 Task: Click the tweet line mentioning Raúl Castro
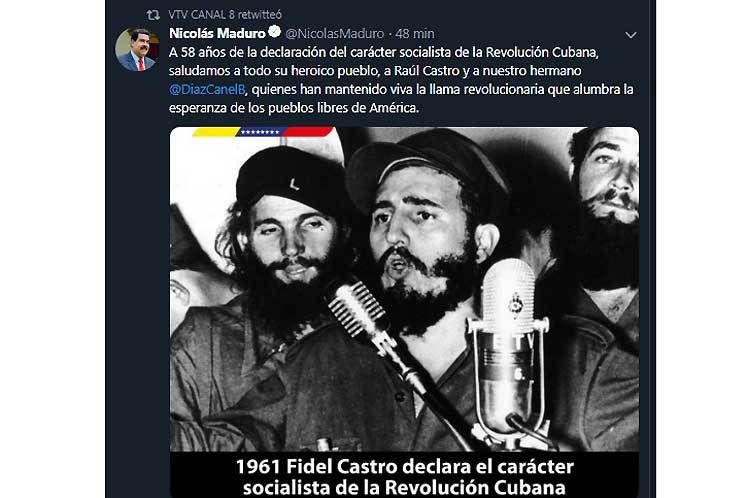[x=375, y=71]
